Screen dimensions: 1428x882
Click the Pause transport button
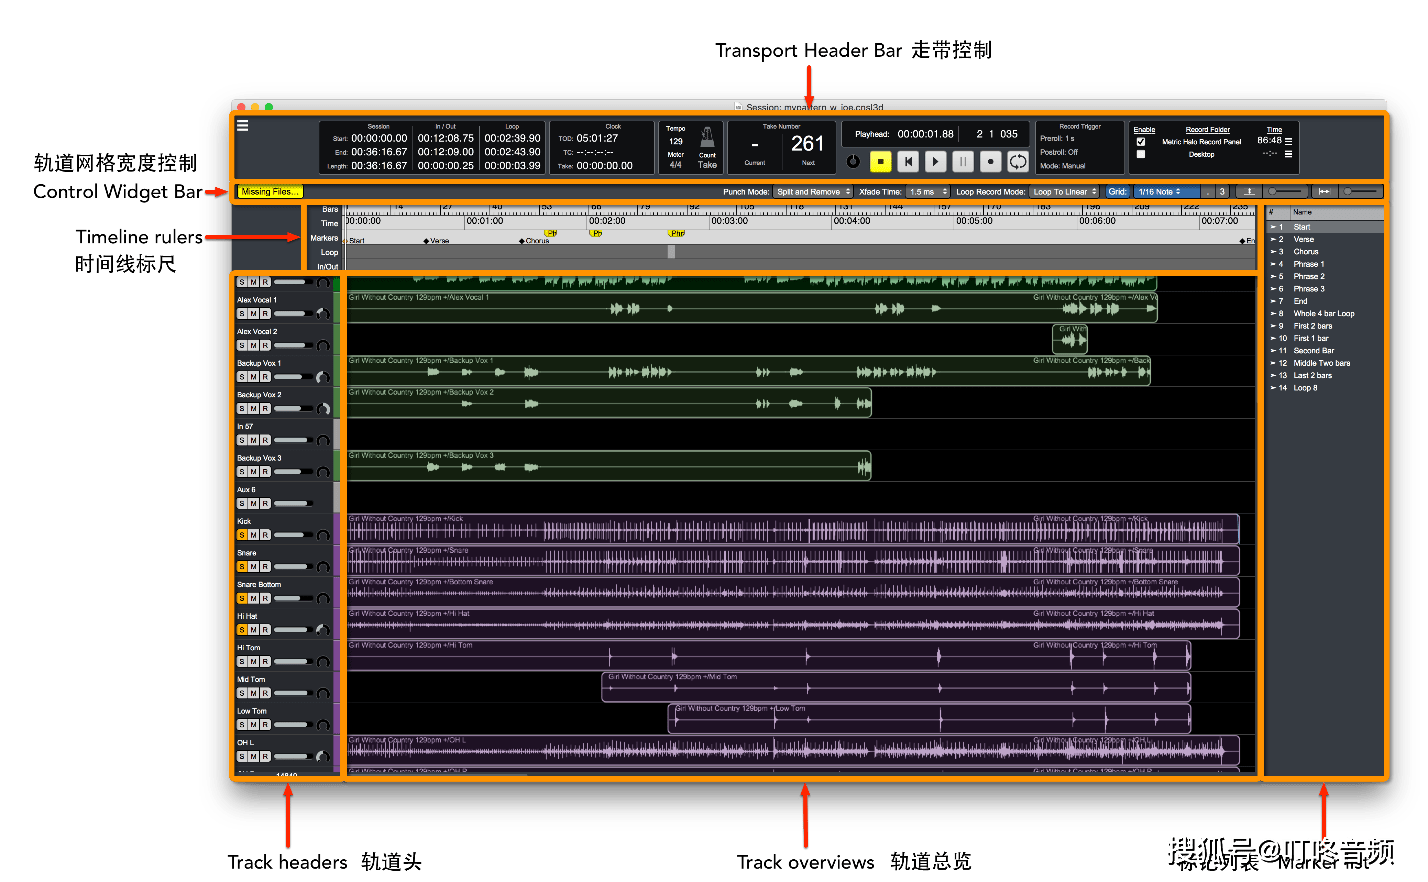[x=963, y=161]
